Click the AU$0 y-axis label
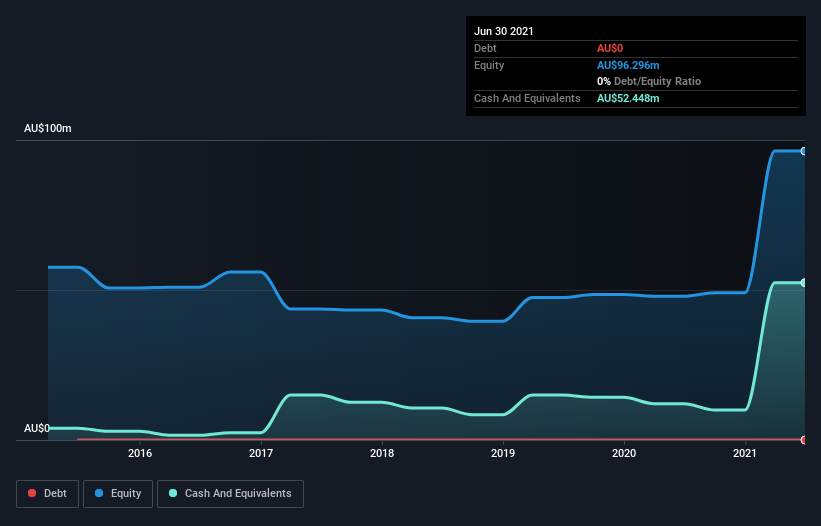Screen dimensions: 821x526 [x=37, y=428]
